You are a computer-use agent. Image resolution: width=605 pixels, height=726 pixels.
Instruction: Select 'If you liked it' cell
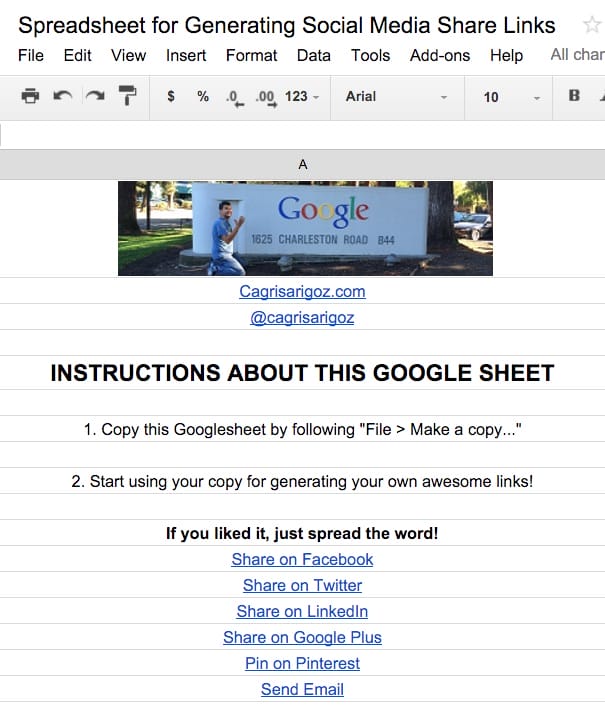click(302, 533)
